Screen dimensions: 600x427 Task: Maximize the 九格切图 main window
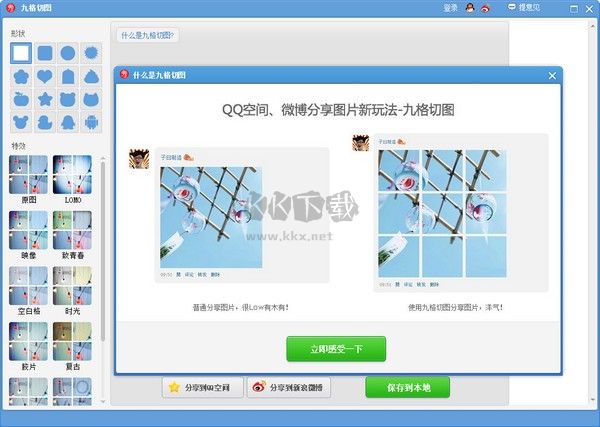tap(574, 9)
